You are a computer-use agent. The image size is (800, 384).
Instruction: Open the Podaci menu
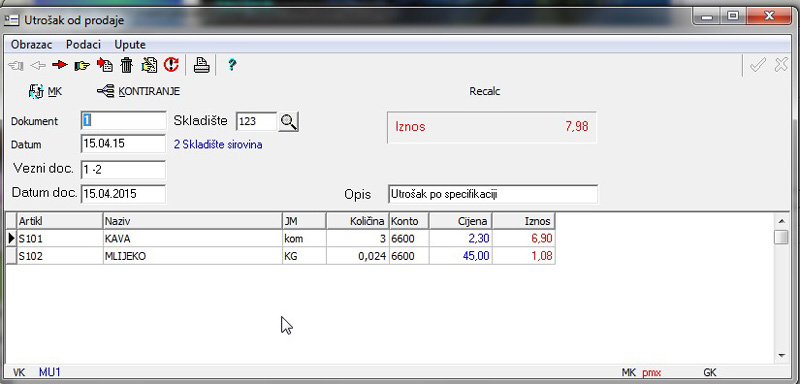point(83,44)
